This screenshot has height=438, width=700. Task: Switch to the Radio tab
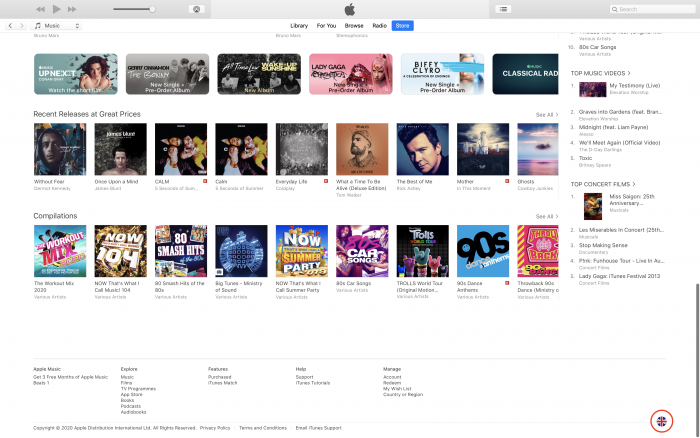click(380, 25)
